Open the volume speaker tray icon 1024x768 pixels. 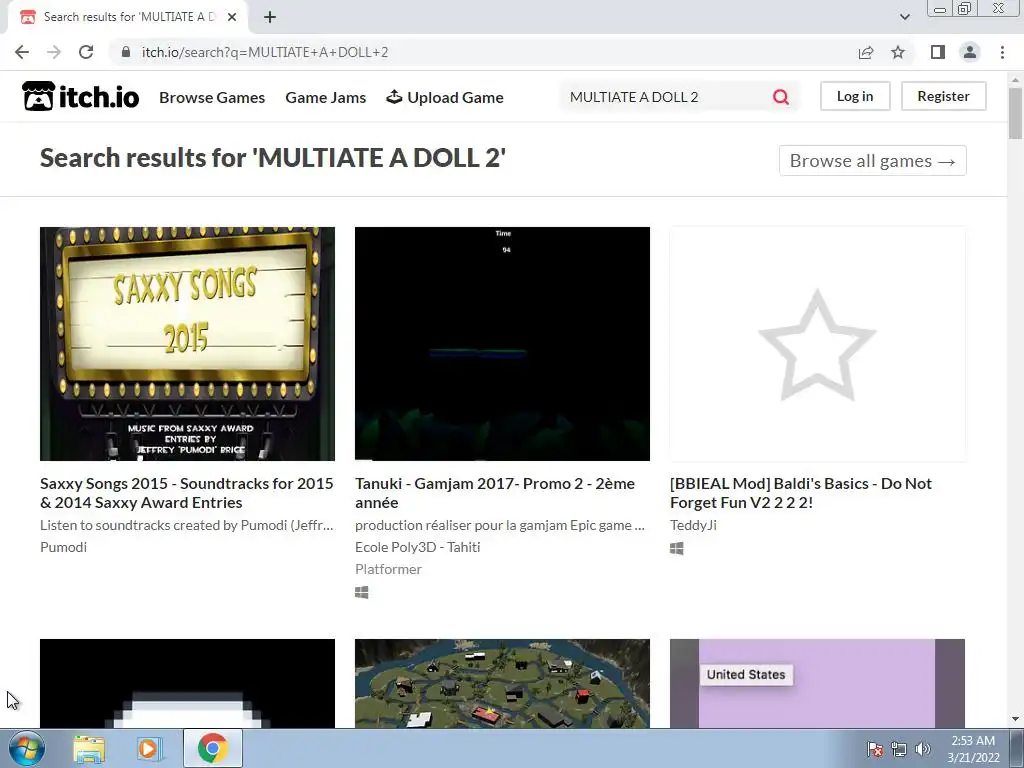point(923,749)
